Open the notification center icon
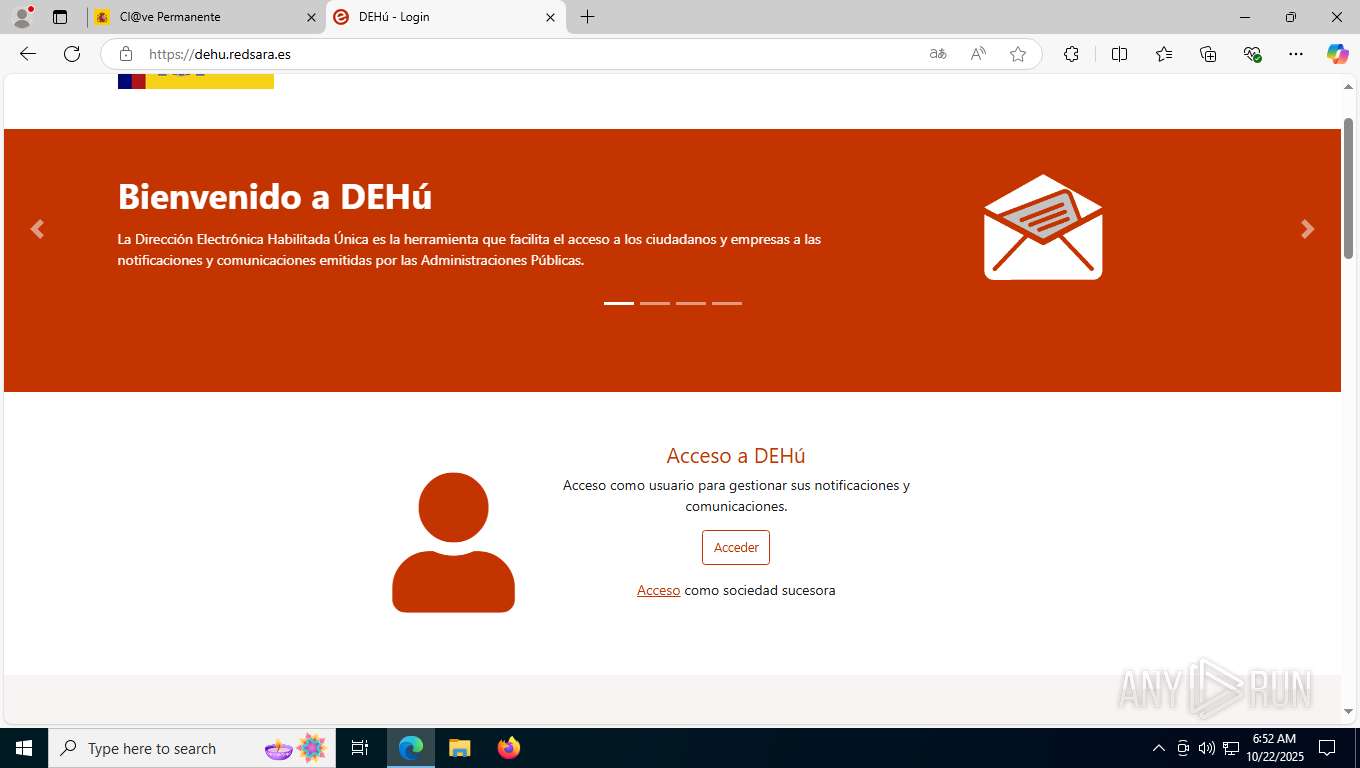 point(1327,748)
